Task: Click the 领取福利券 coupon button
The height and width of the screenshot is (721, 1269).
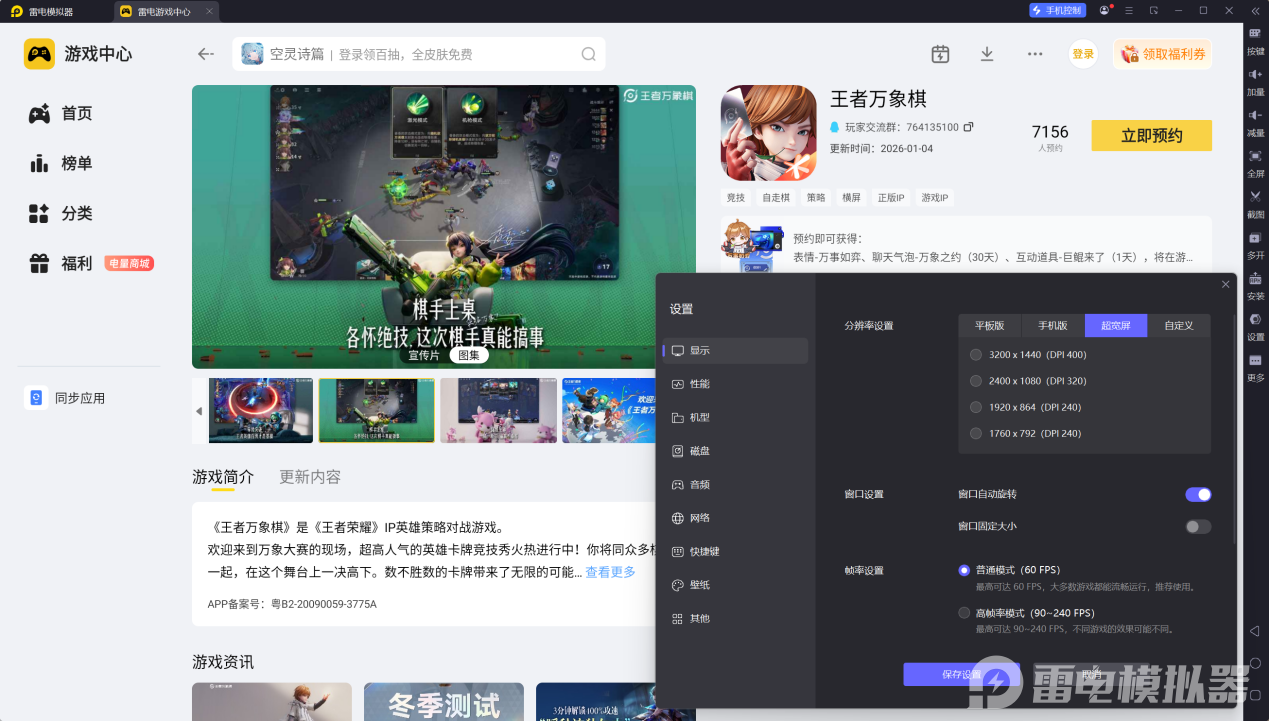Action: pos(1162,54)
